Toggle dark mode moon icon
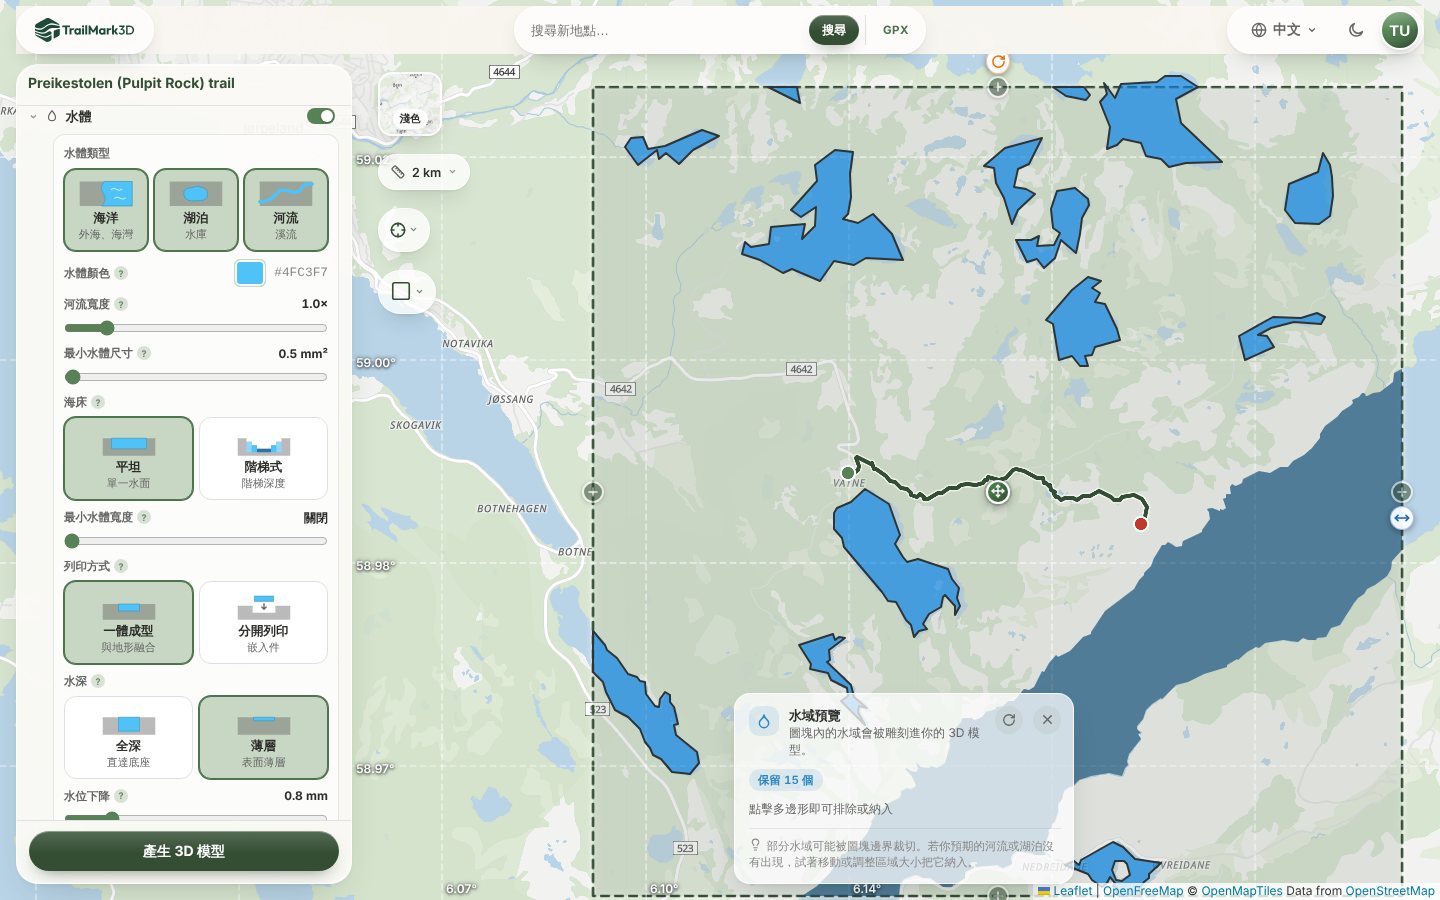 pyautogui.click(x=1356, y=30)
